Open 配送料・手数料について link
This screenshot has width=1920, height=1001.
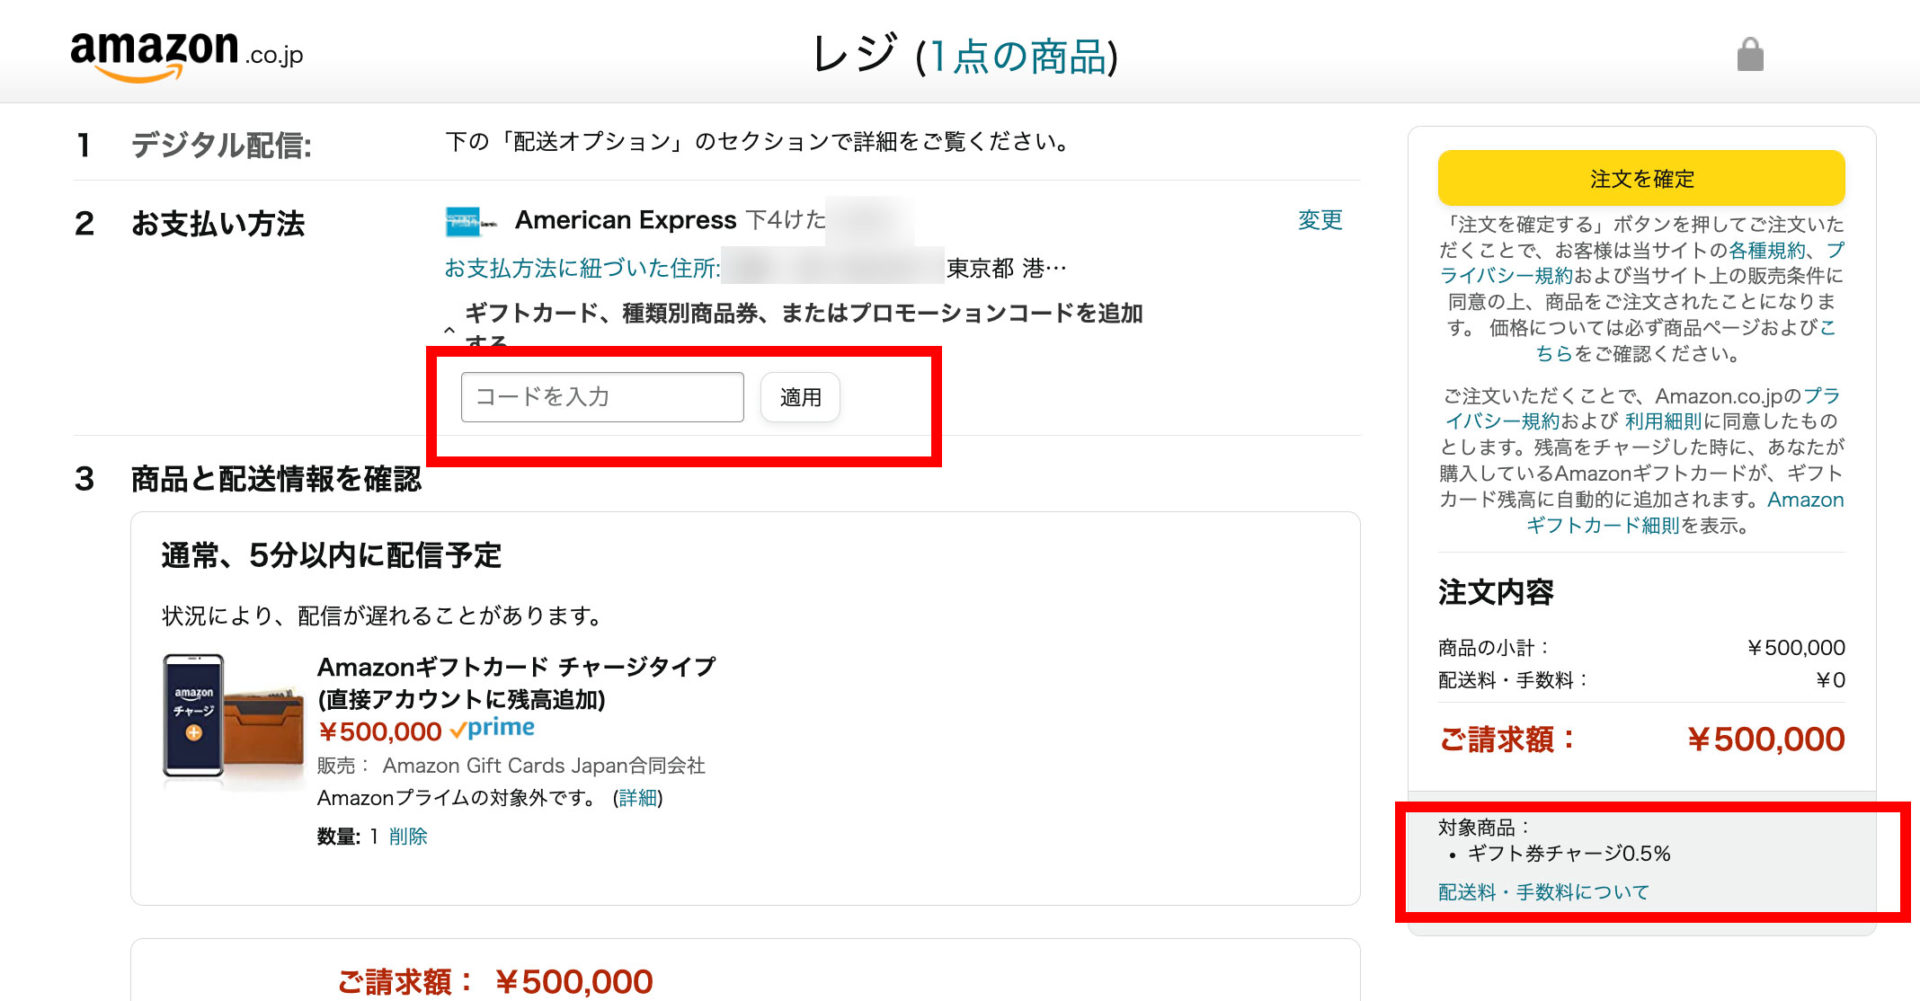[1543, 892]
